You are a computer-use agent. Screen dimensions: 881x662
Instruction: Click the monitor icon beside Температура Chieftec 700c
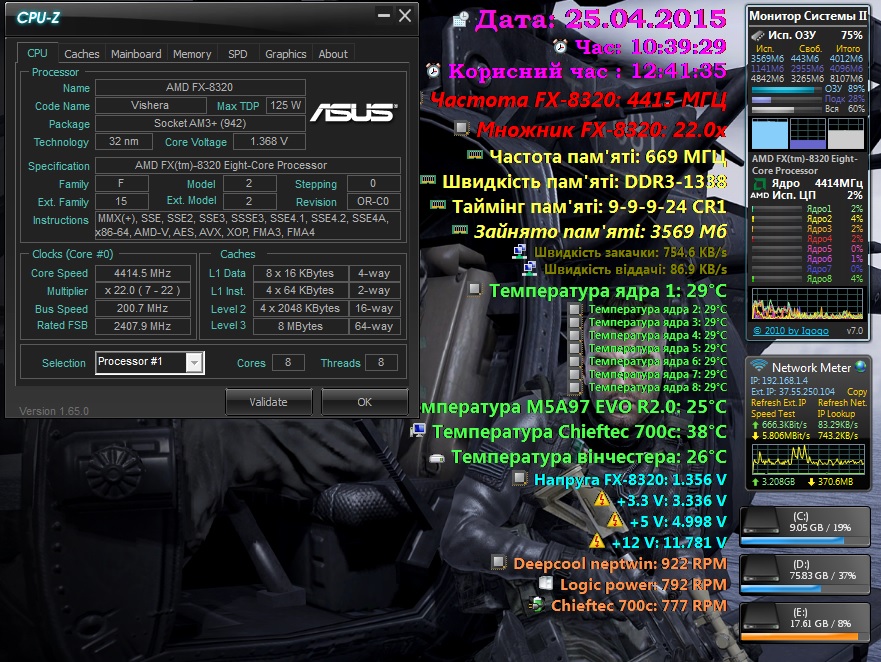pyautogui.click(x=417, y=430)
